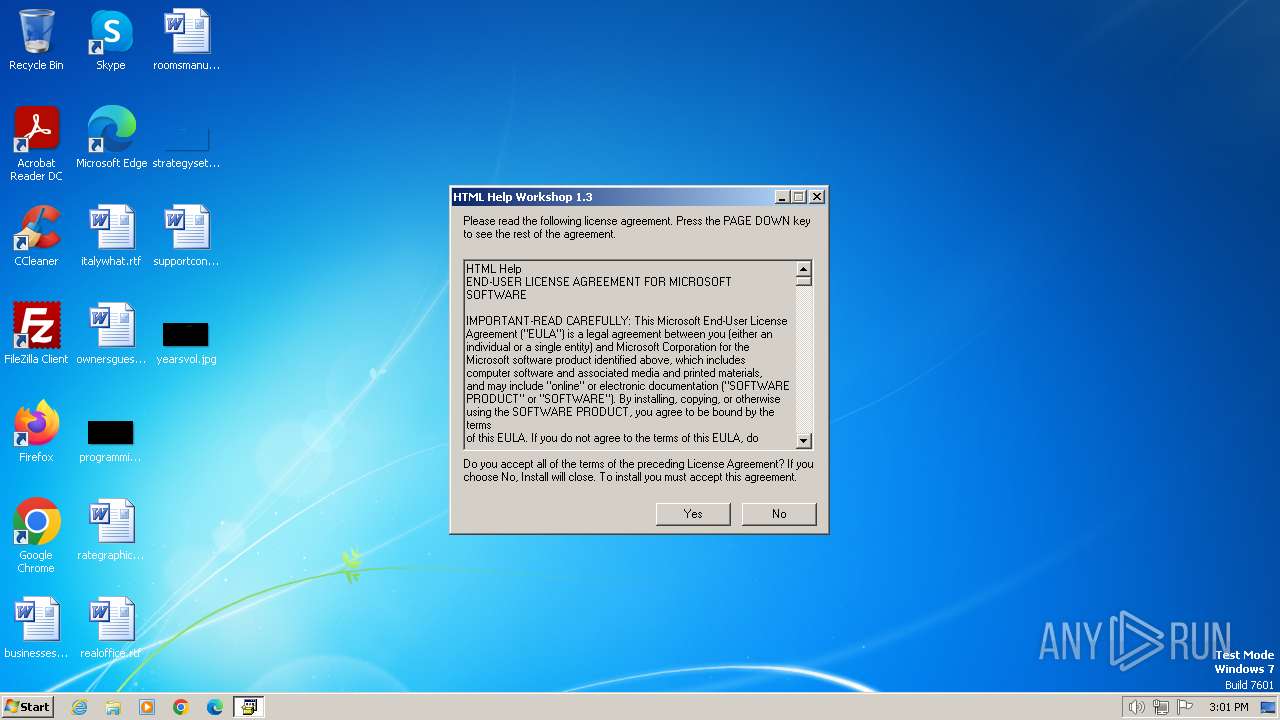The width and height of the screenshot is (1280, 720).
Task: Select the Firefox desktop shortcut
Action: [36, 432]
